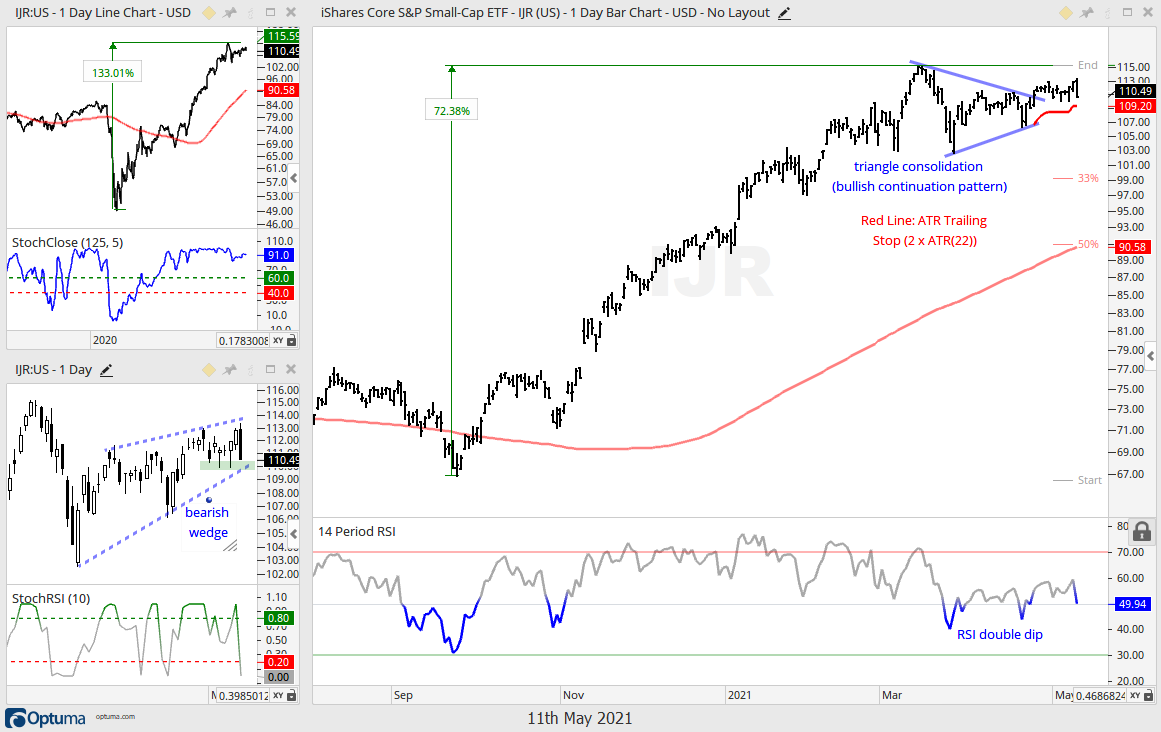The width and height of the screenshot is (1161, 732).
Task: Click the '2020' label on Line Chart time axis
Action: coord(104,340)
